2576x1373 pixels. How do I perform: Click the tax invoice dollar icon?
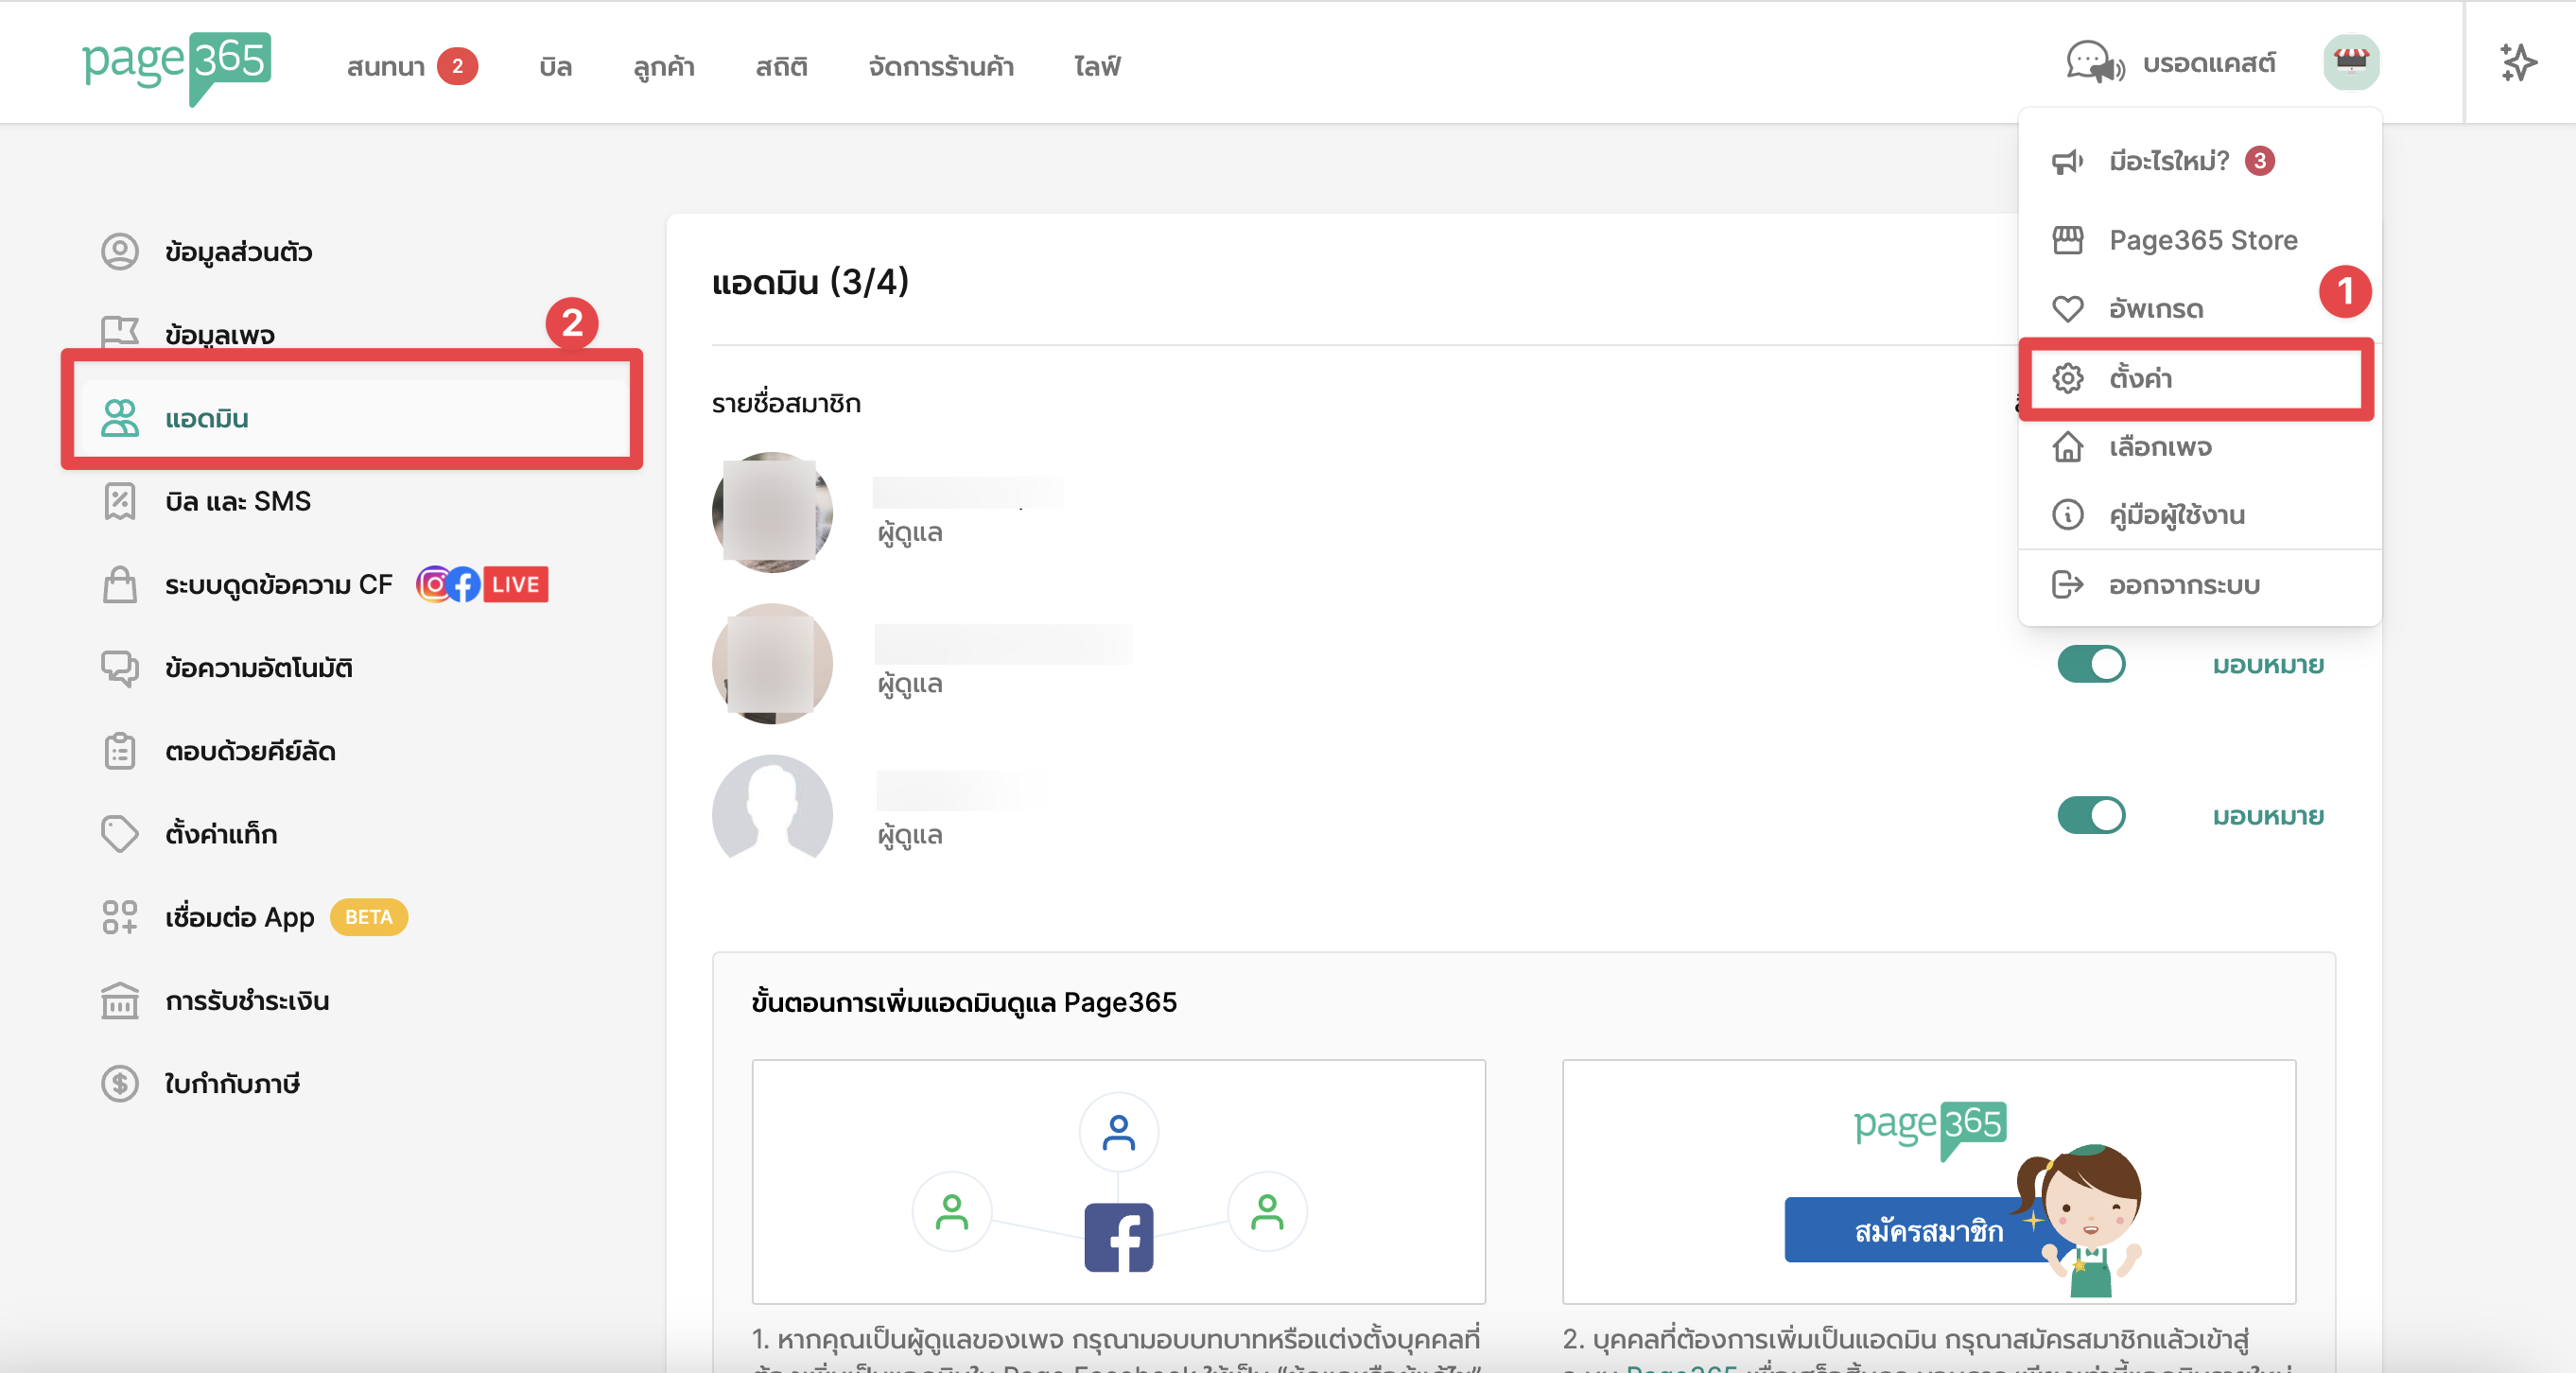coord(120,1083)
